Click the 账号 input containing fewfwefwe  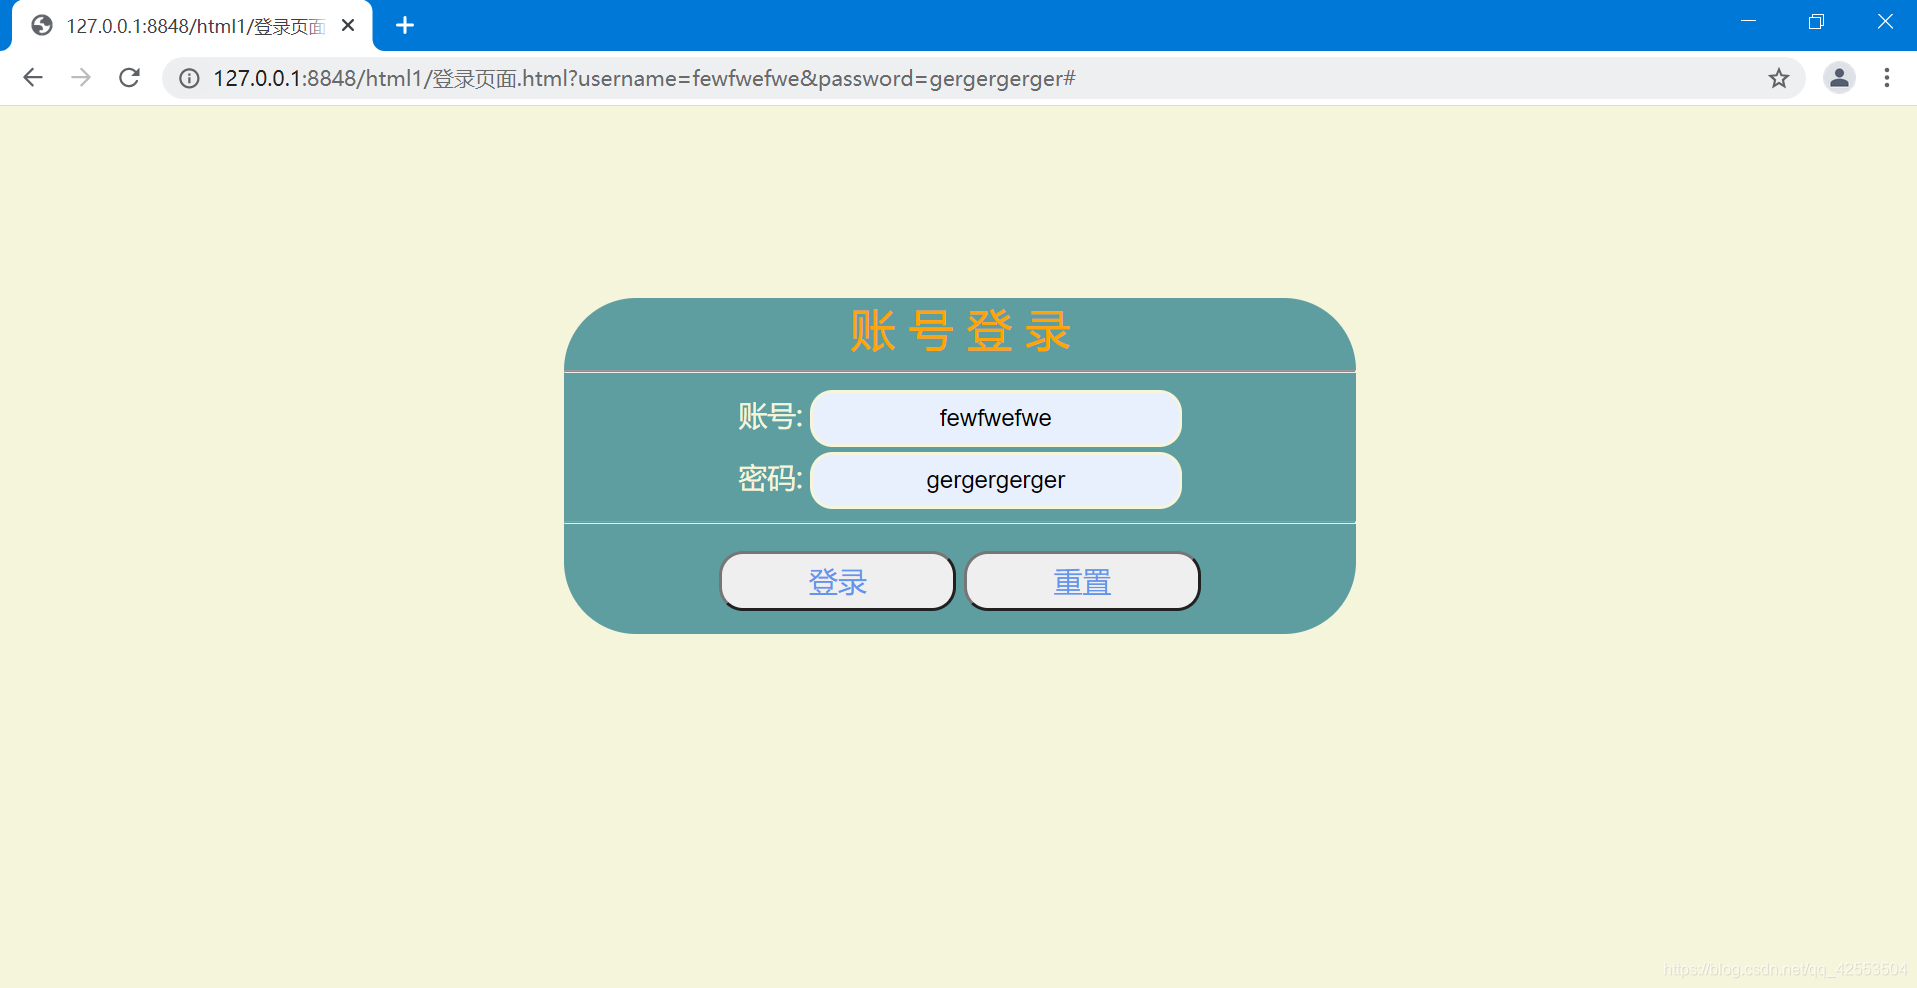coord(995,418)
